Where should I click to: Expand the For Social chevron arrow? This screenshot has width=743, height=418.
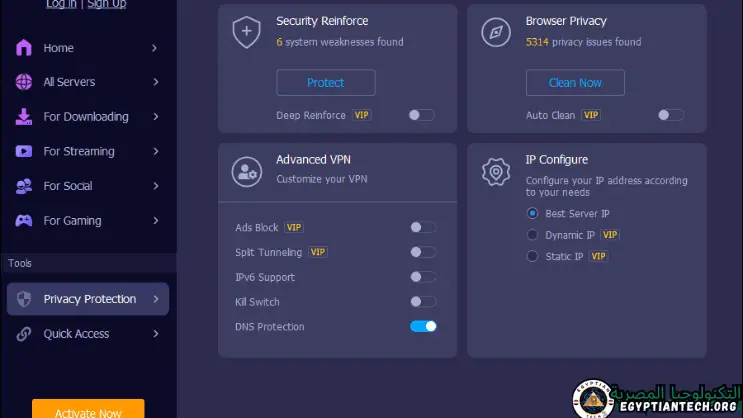coord(156,186)
